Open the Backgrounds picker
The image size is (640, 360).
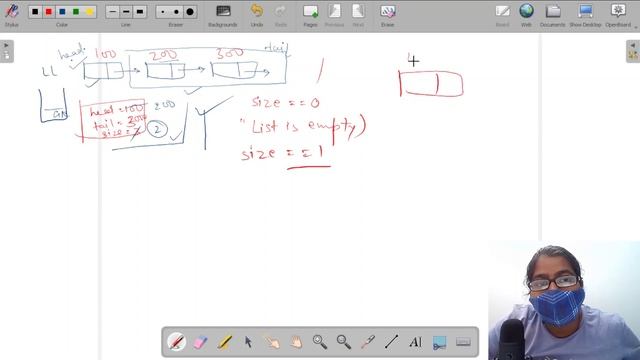[x=222, y=16]
